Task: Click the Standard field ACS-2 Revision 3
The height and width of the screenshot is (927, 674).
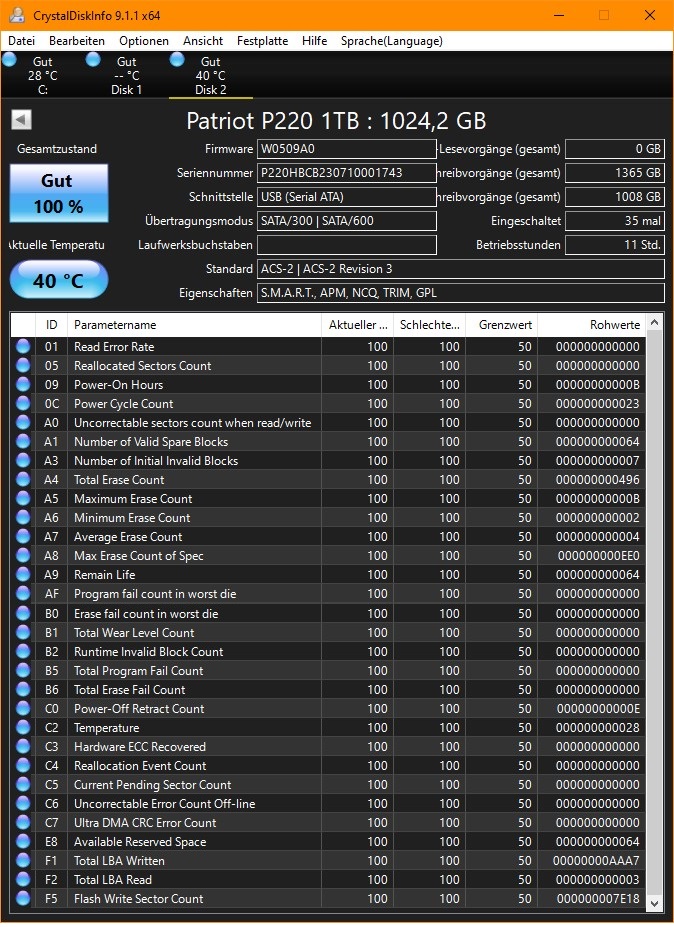Action: (x=461, y=269)
